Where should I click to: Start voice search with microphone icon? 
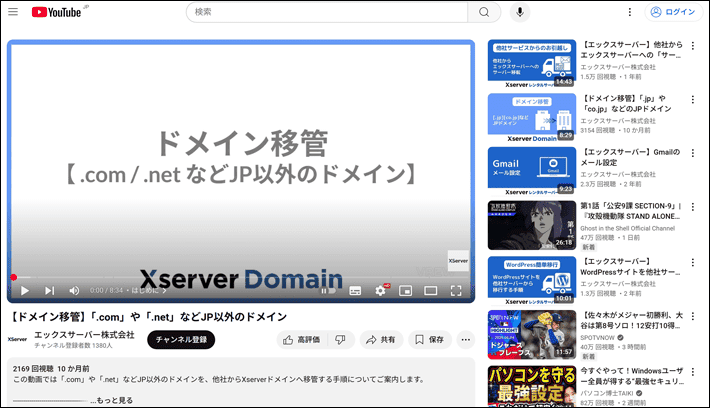coord(520,12)
